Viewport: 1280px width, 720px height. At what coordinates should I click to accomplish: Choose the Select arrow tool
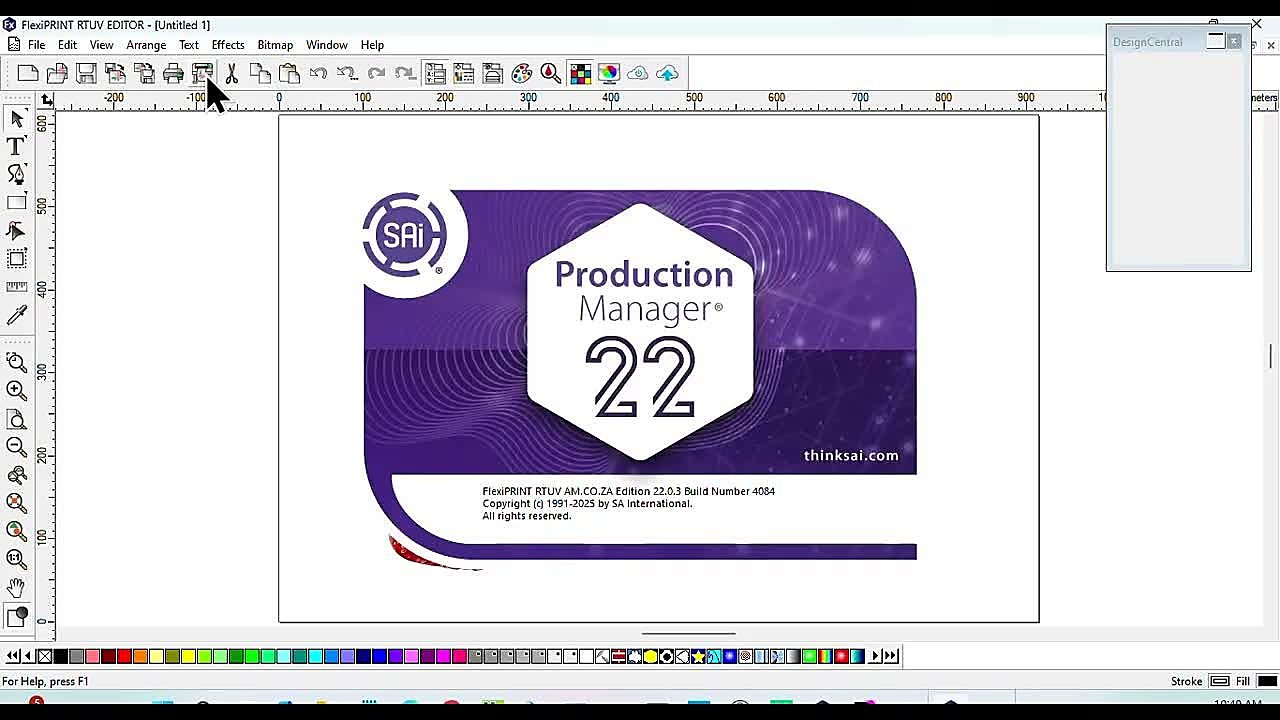point(16,119)
